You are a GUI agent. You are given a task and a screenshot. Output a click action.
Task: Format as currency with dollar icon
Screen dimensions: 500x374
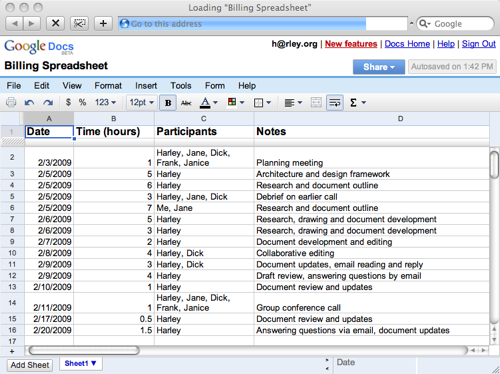[x=68, y=102]
